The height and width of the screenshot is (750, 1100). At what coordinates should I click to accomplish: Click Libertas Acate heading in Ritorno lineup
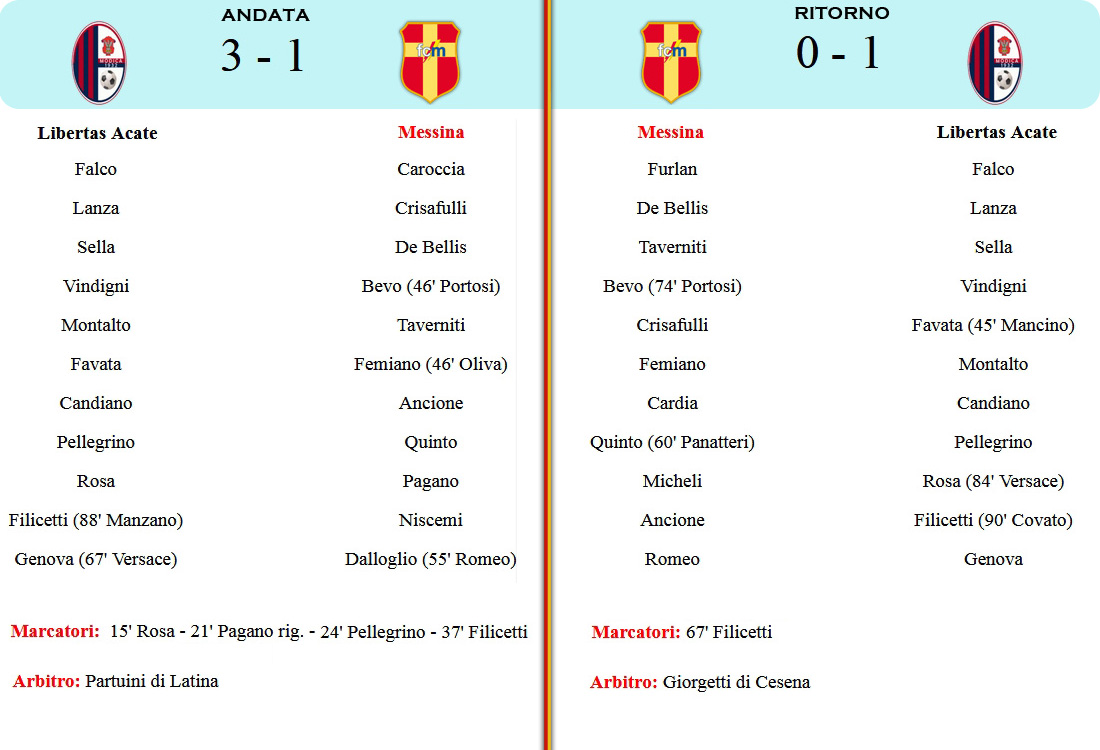(997, 132)
